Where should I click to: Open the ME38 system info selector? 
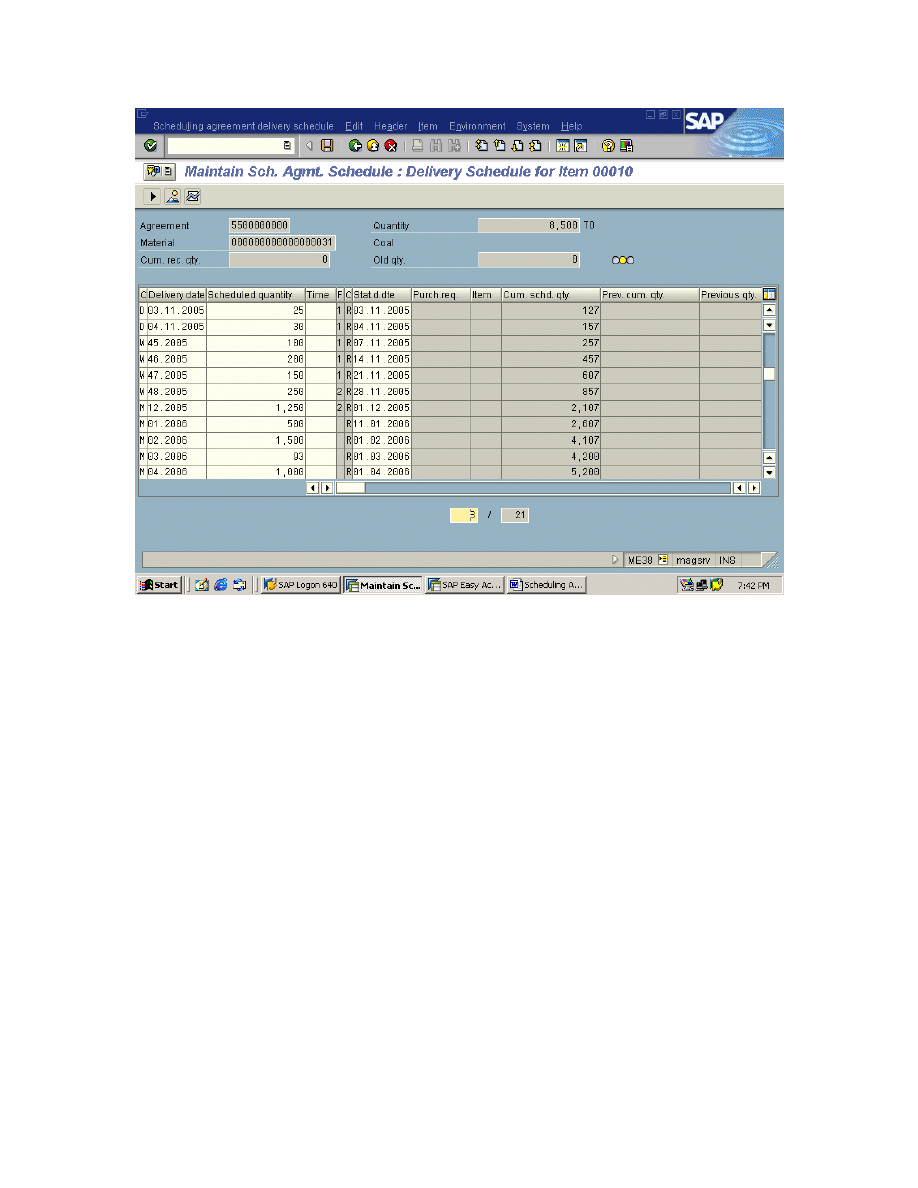(x=662, y=560)
